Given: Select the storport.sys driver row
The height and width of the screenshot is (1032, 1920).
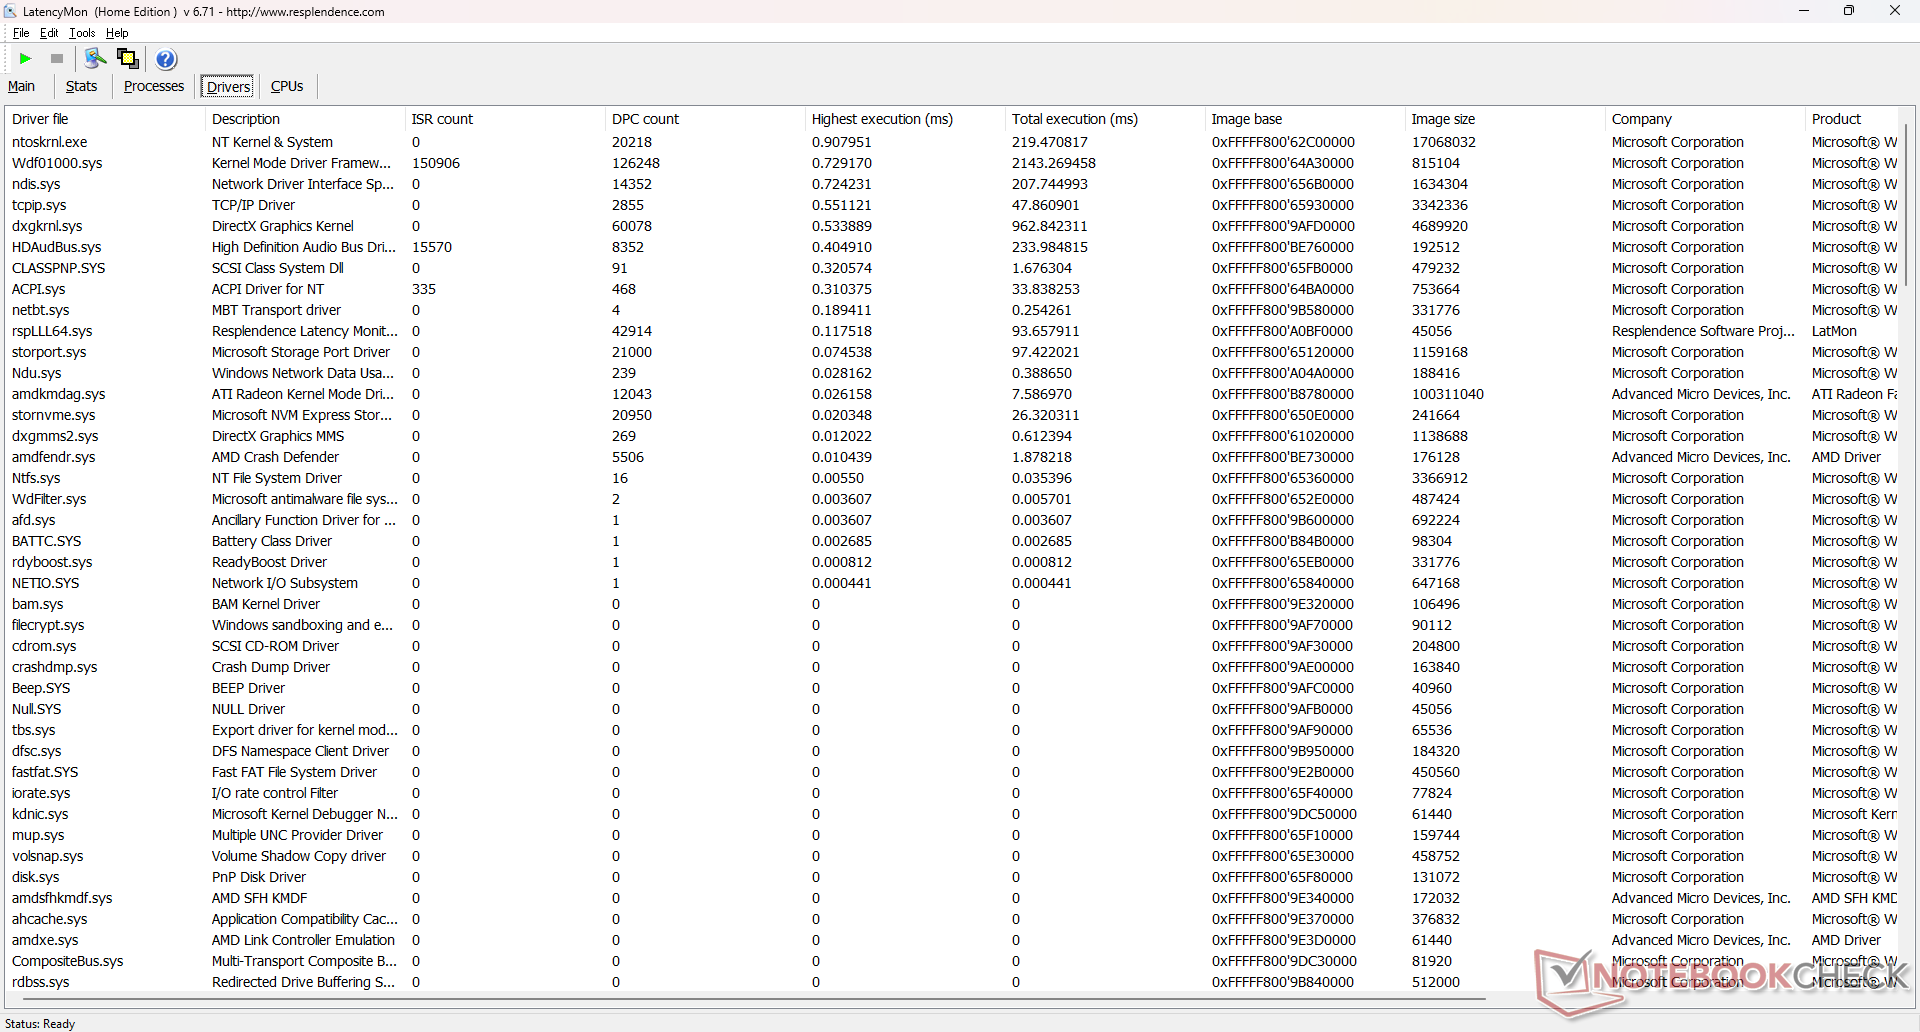Looking at the screenshot, I should click(x=953, y=352).
